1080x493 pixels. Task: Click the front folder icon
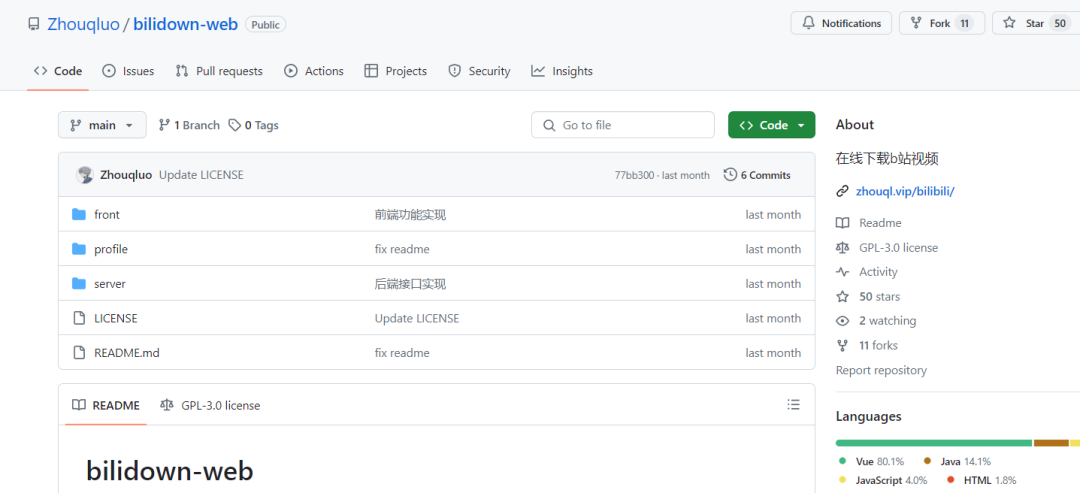[79, 214]
